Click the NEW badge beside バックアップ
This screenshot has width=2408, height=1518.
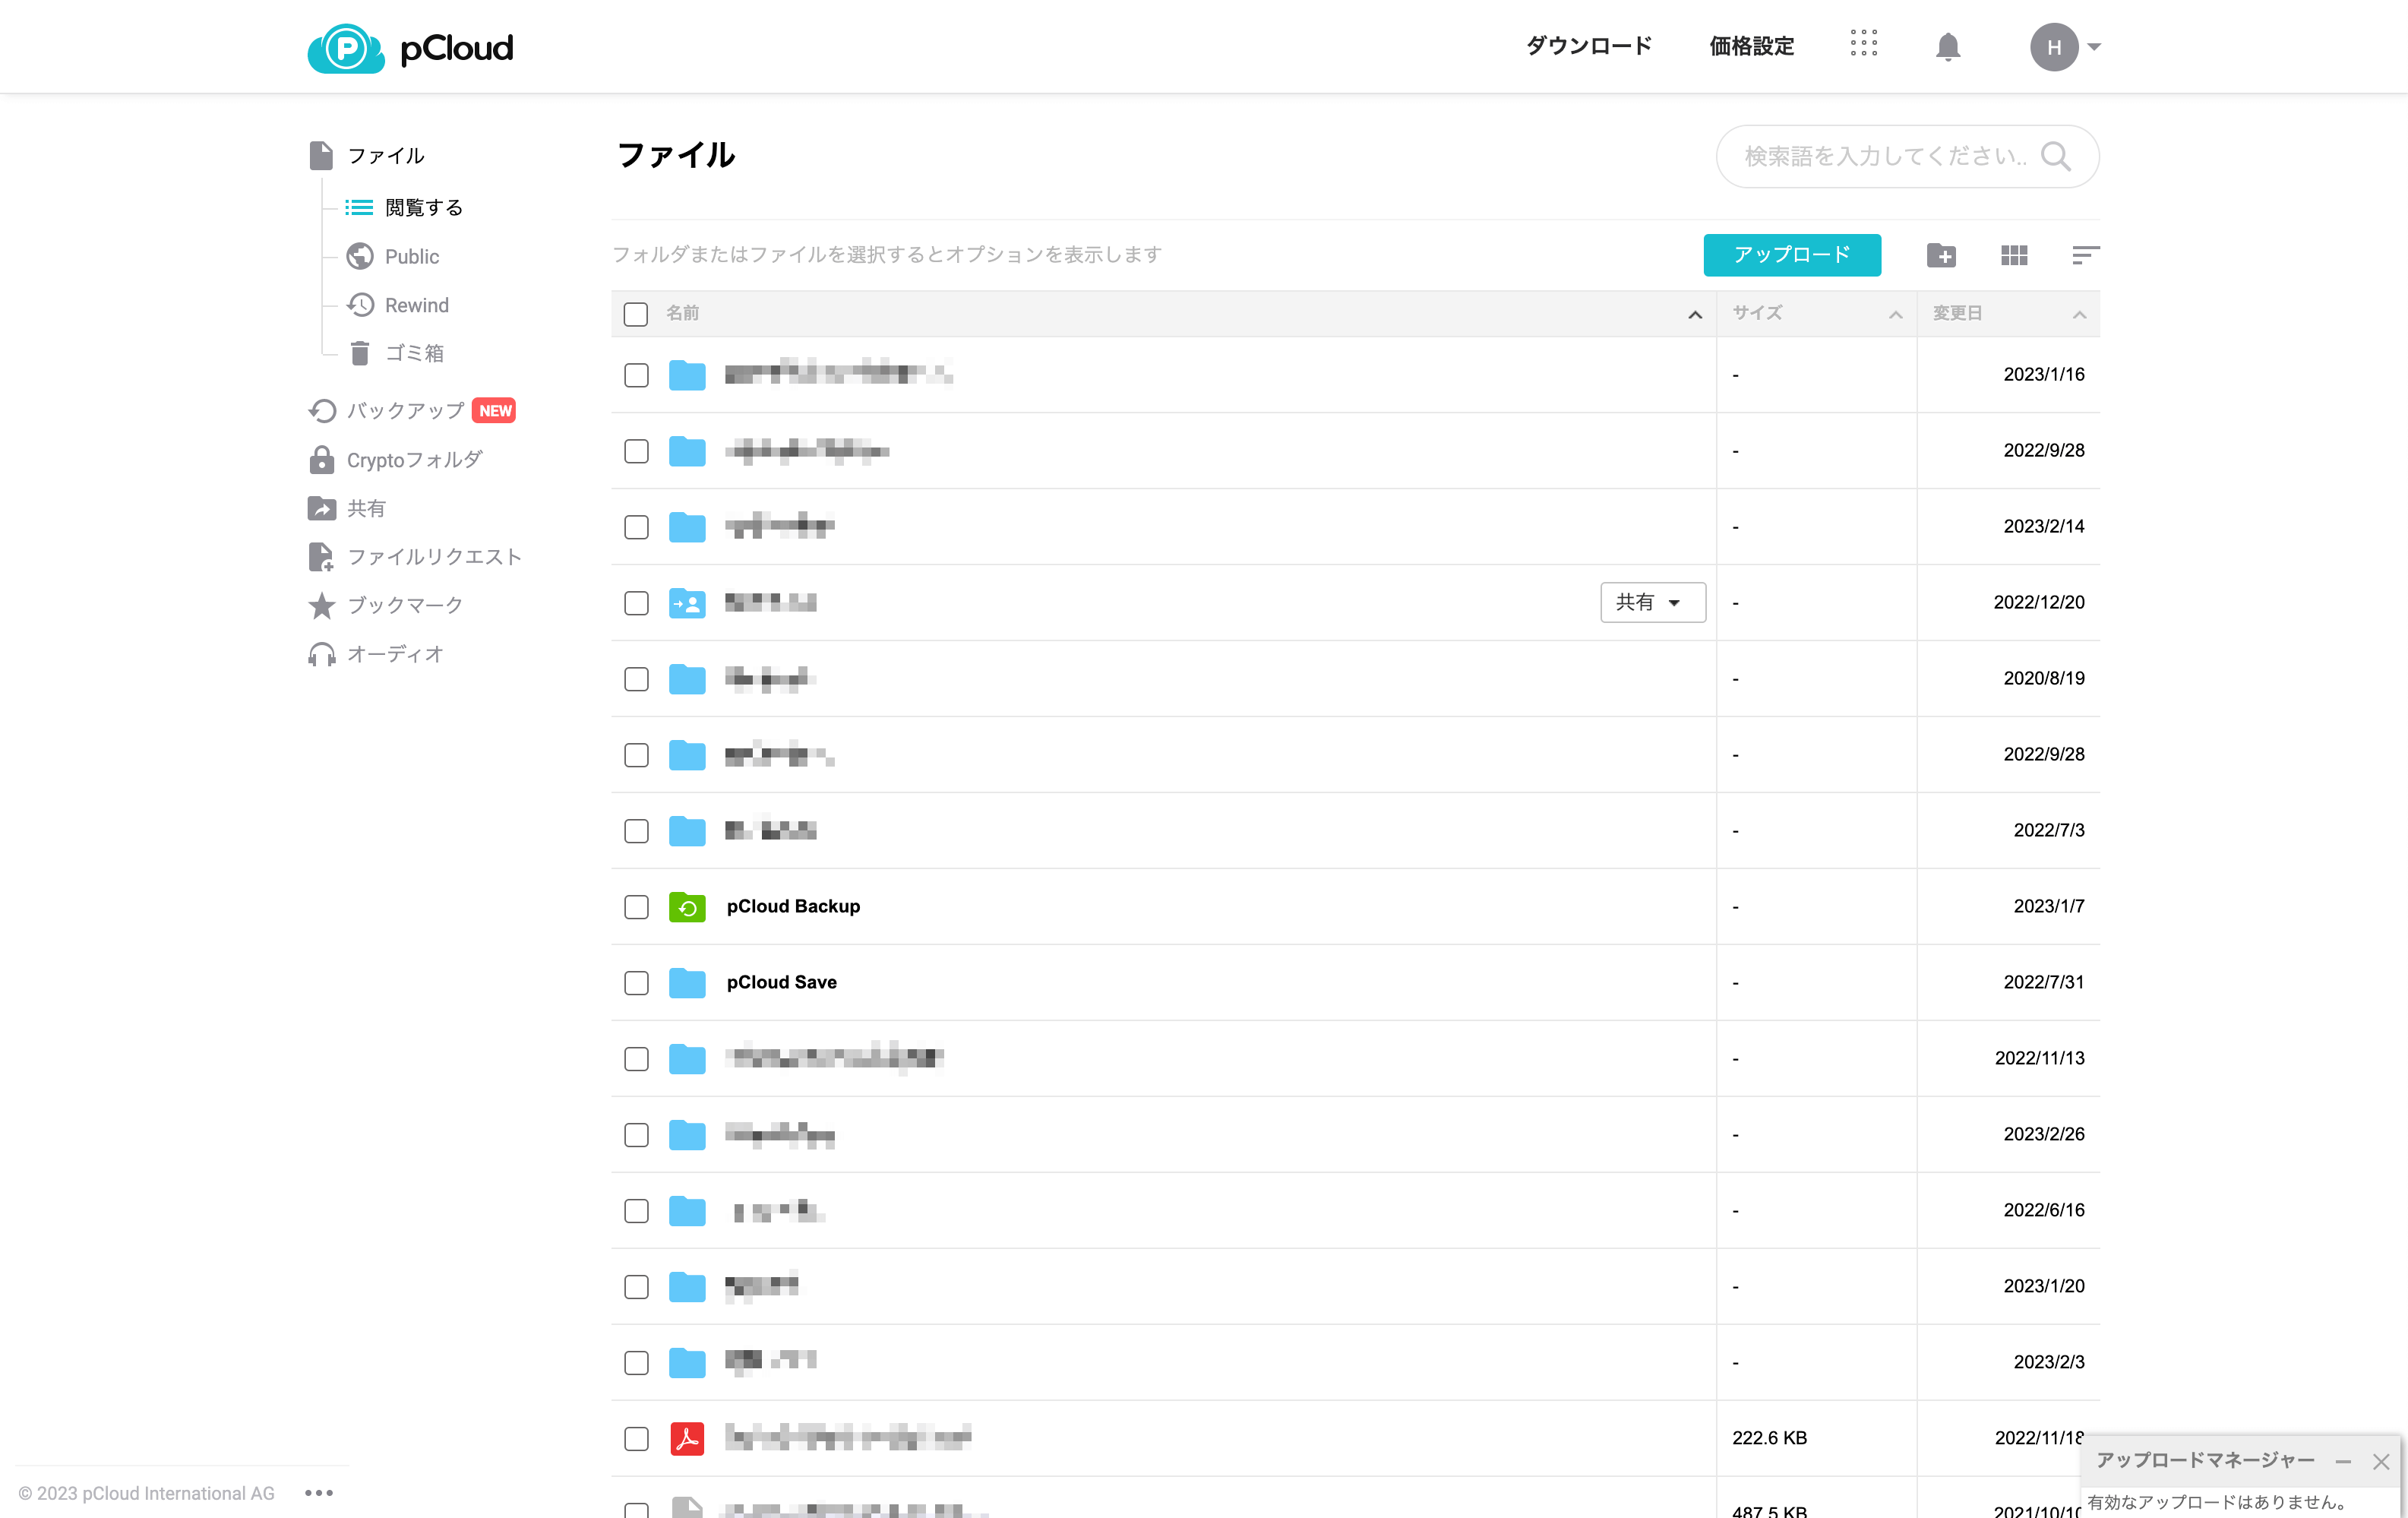(495, 411)
